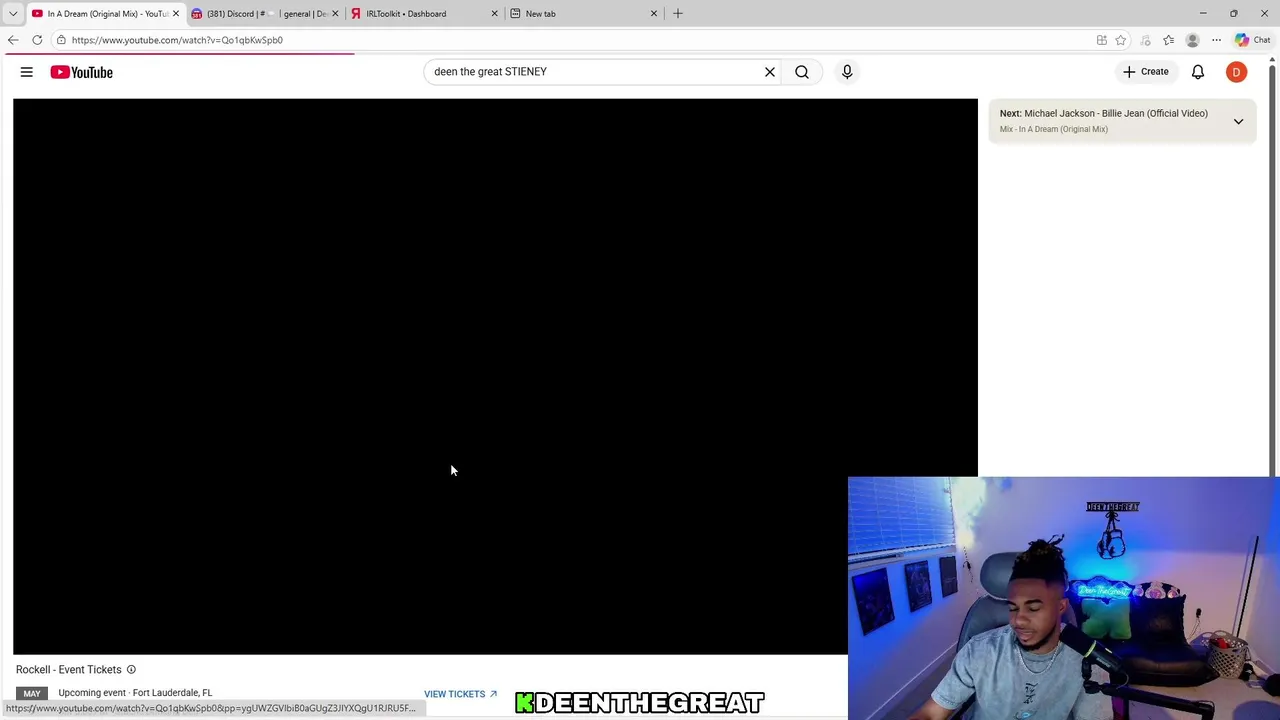This screenshot has width=1280, height=720.
Task: Click the MAY date badge
Action: (32, 694)
